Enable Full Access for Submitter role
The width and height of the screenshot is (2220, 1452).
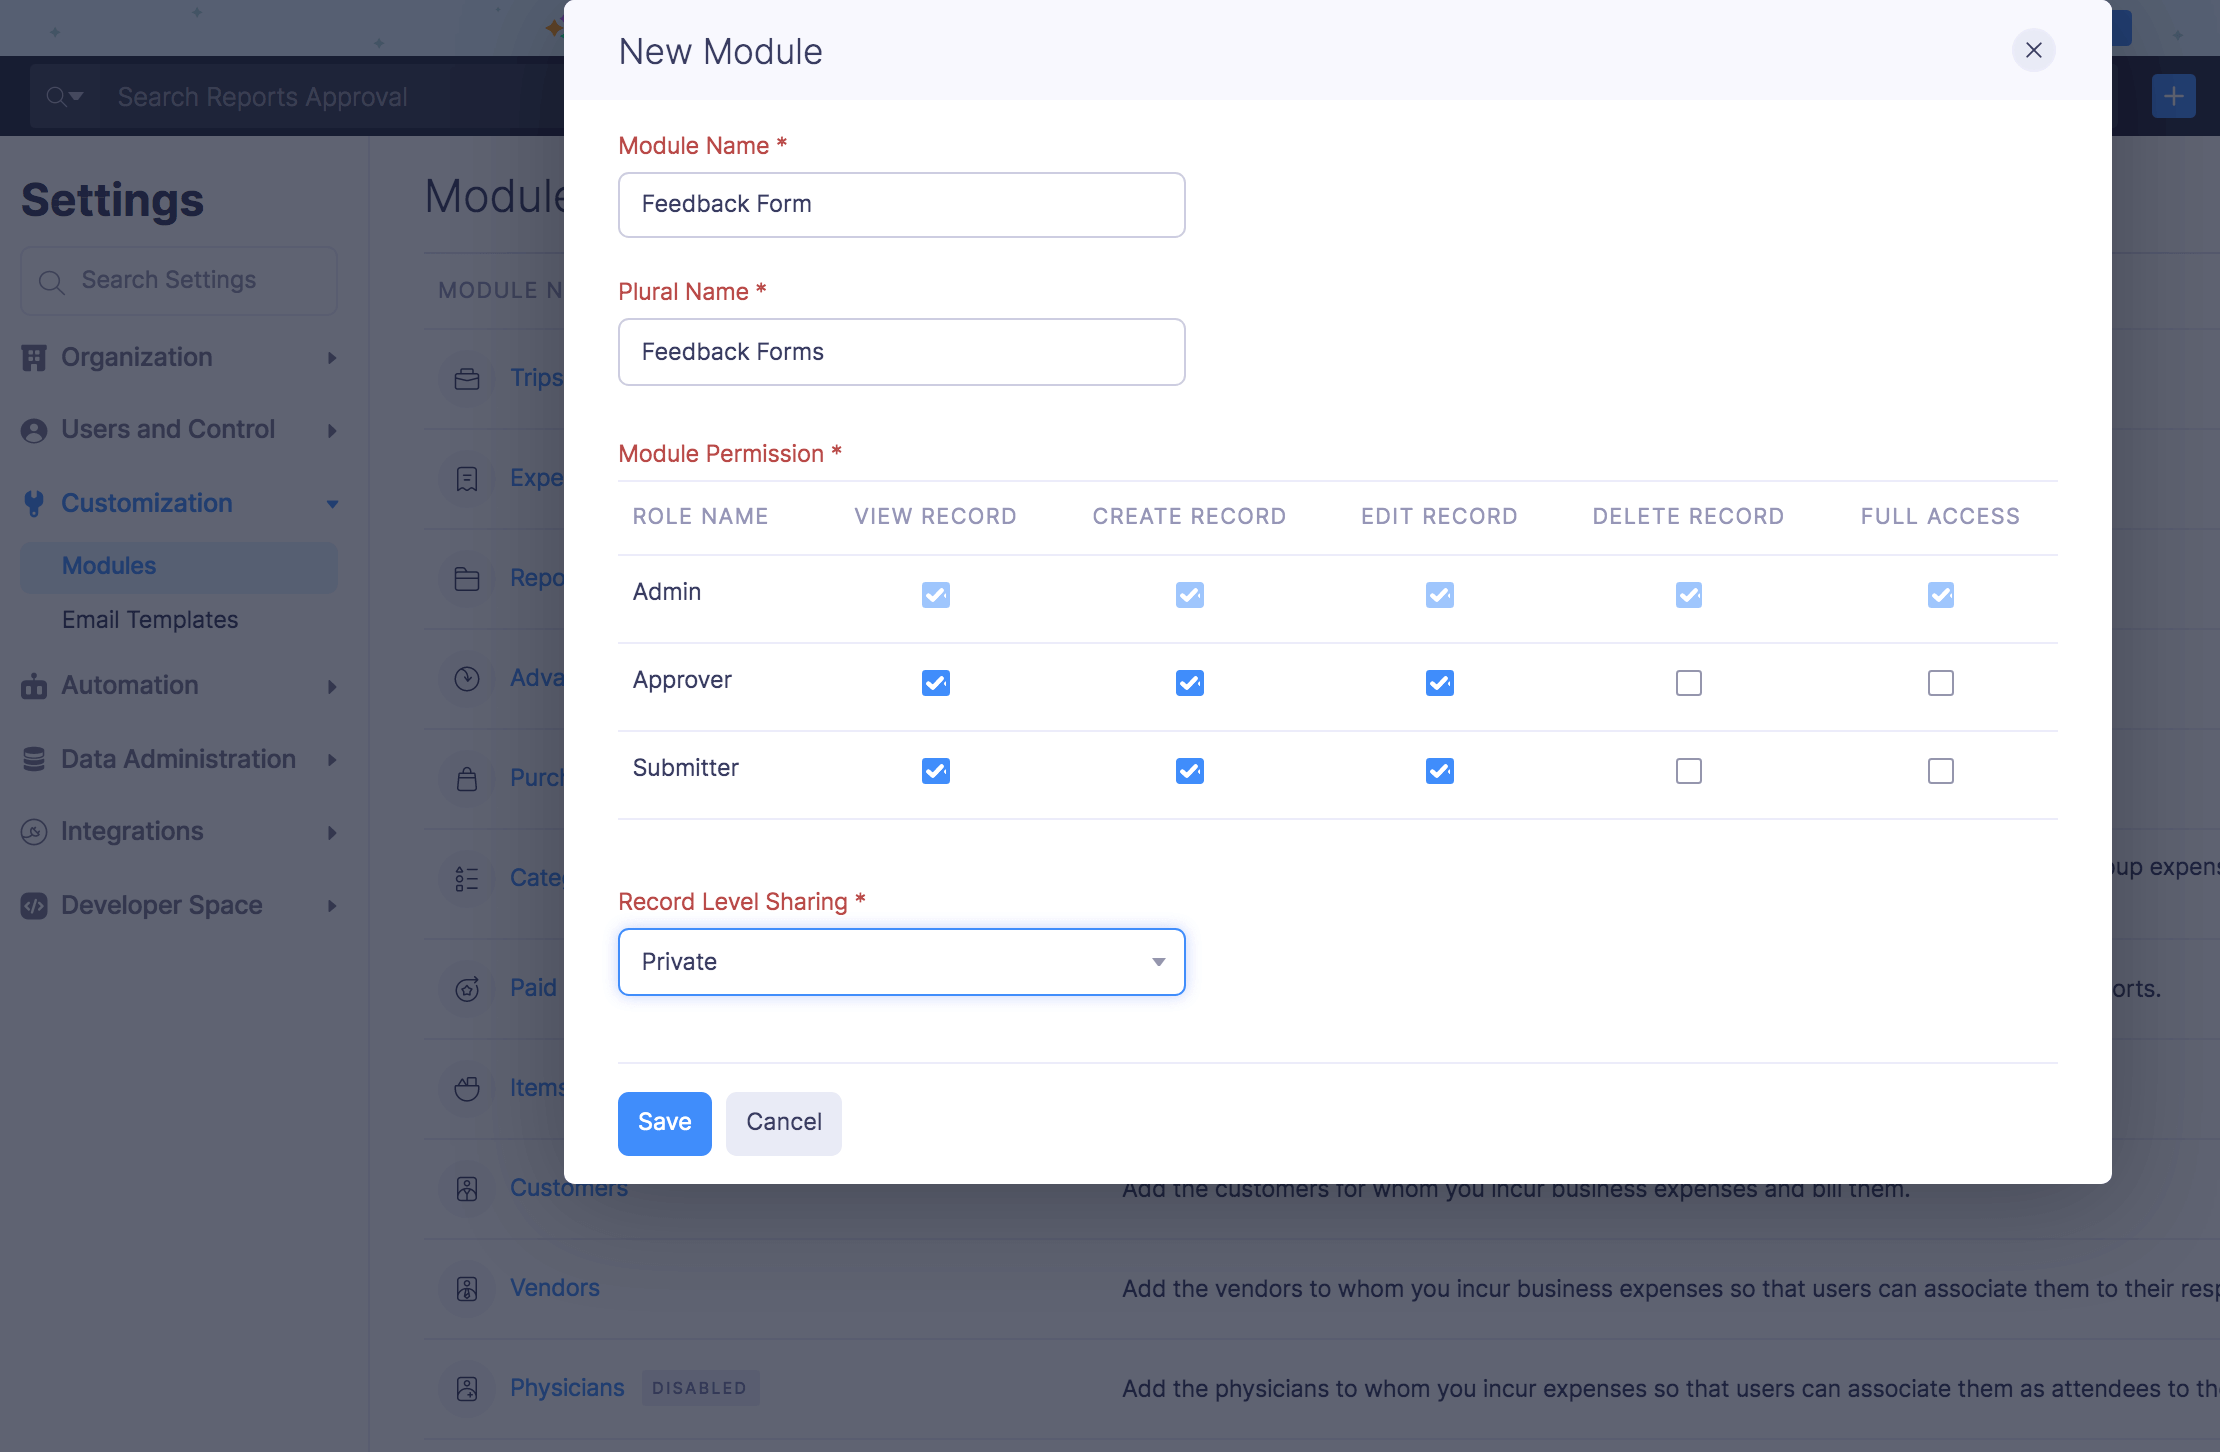[1940, 771]
